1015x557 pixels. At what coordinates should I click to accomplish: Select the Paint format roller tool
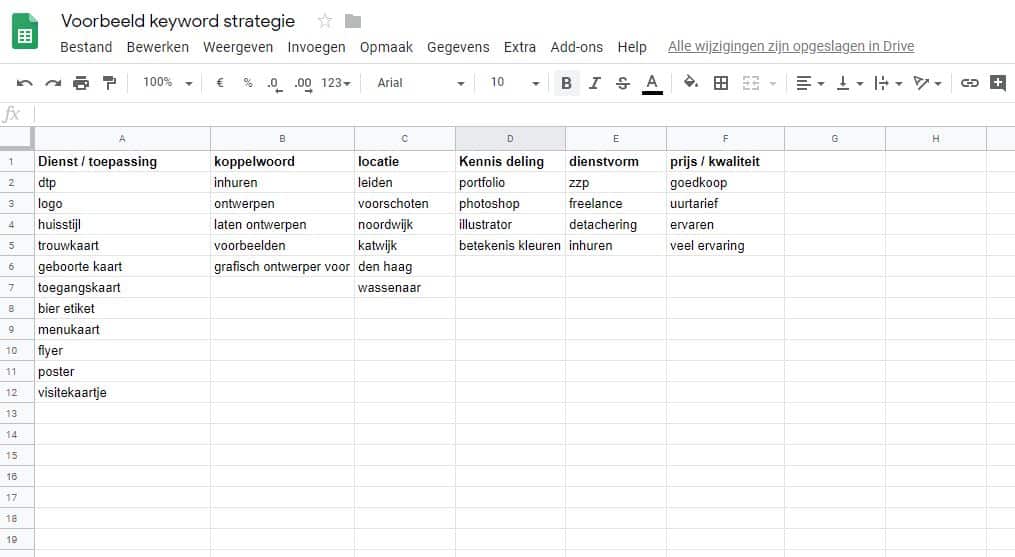coord(109,83)
